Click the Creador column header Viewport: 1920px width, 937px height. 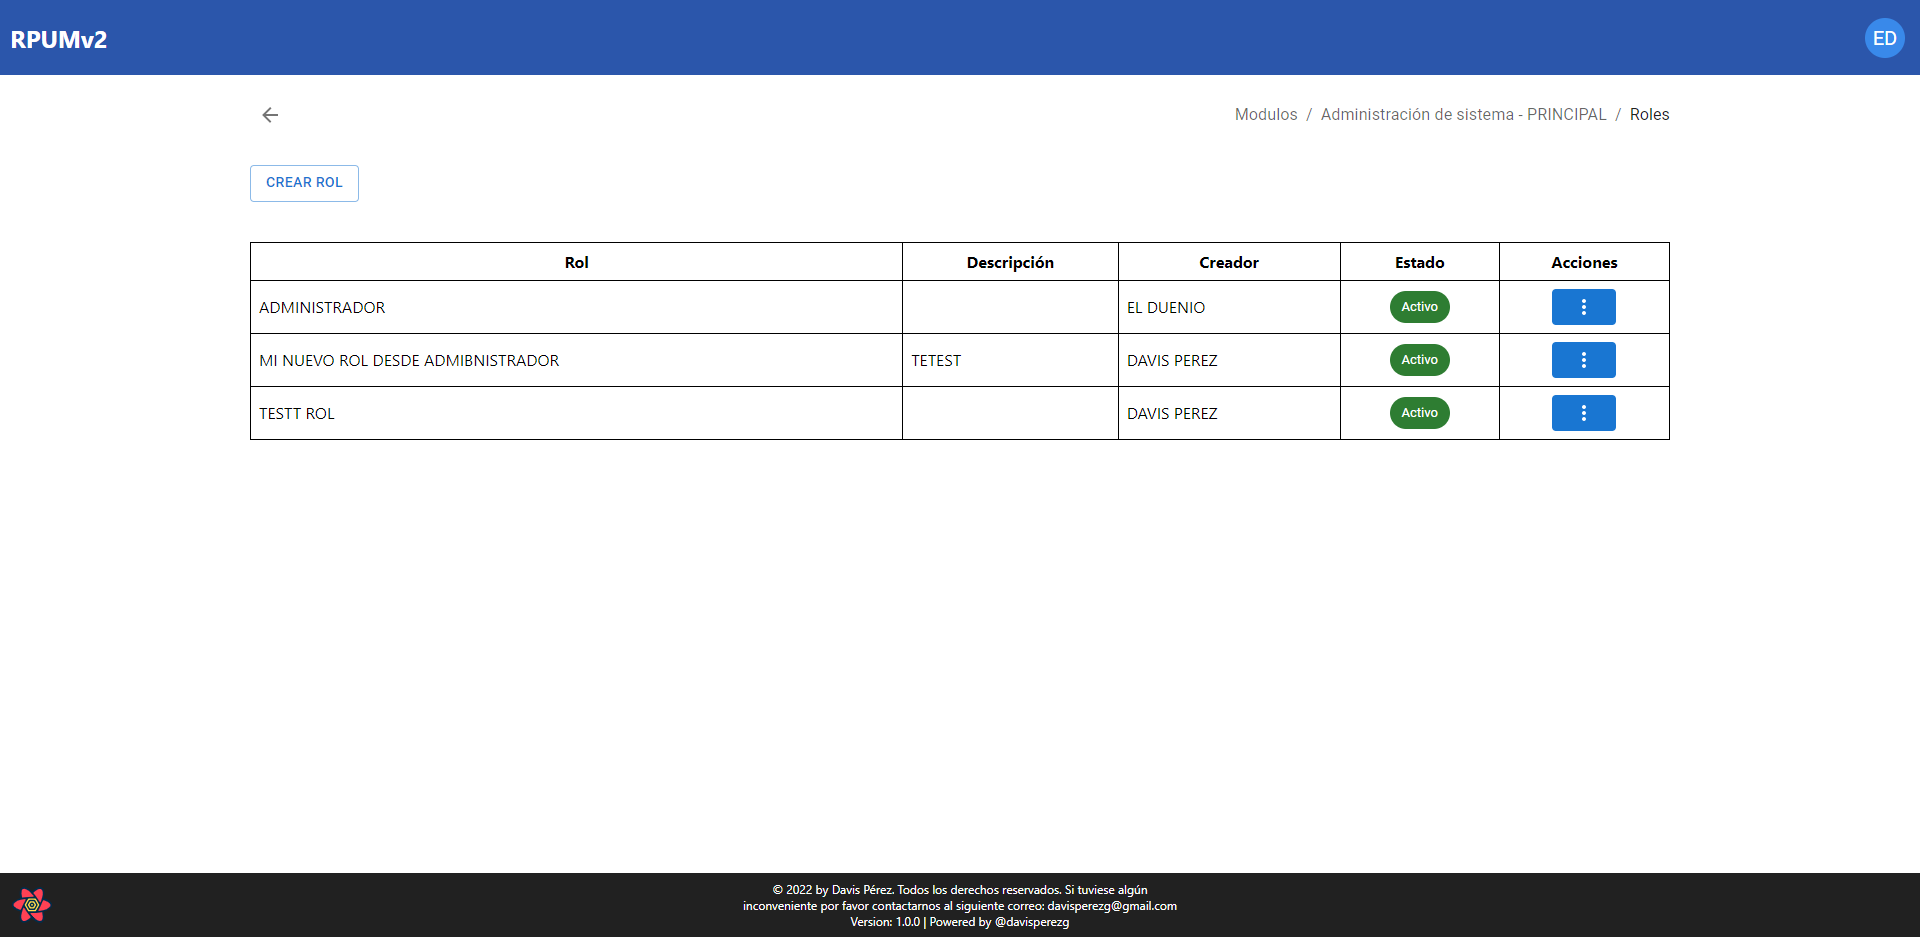[1229, 262]
